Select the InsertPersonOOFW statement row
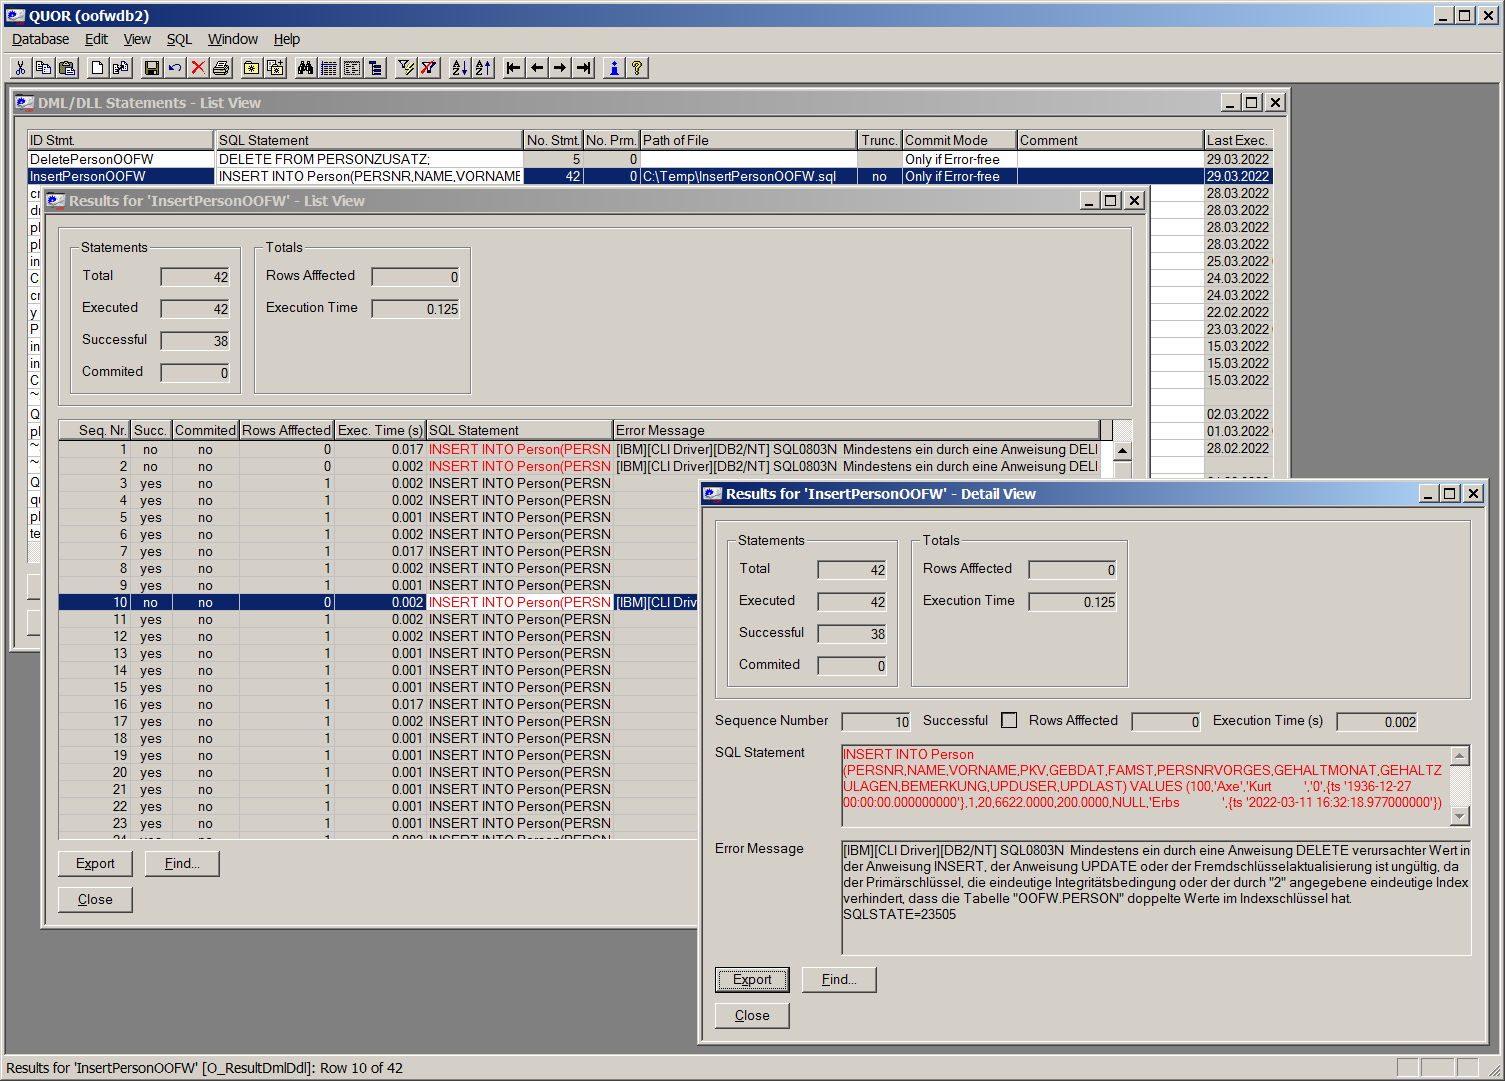 coord(649,176)
